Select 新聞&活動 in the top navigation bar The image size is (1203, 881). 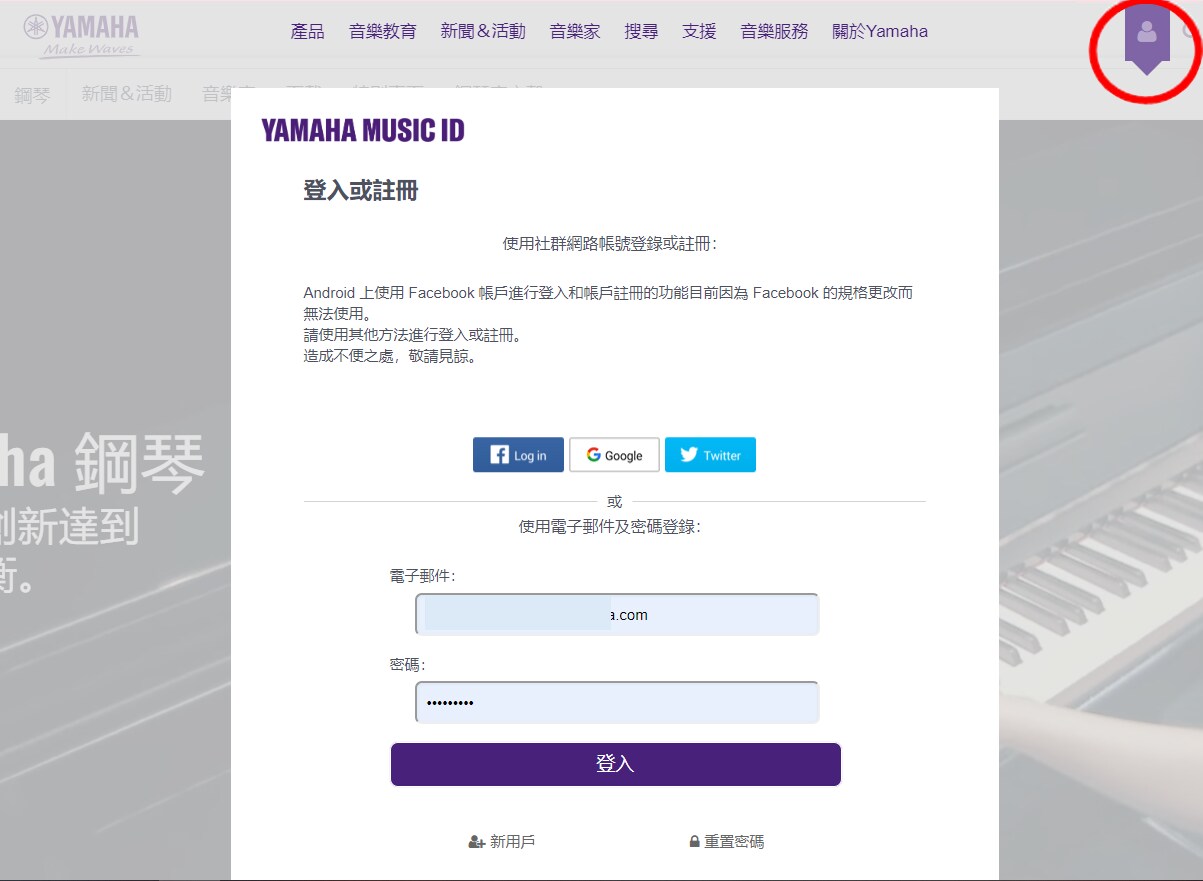click(482, 31)
